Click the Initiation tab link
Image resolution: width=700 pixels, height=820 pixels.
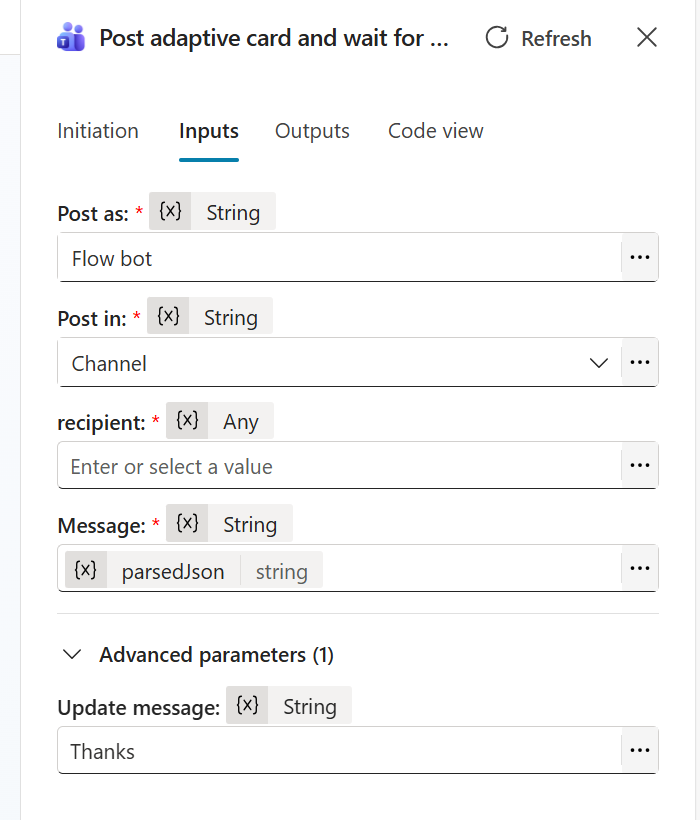point(97,131)
